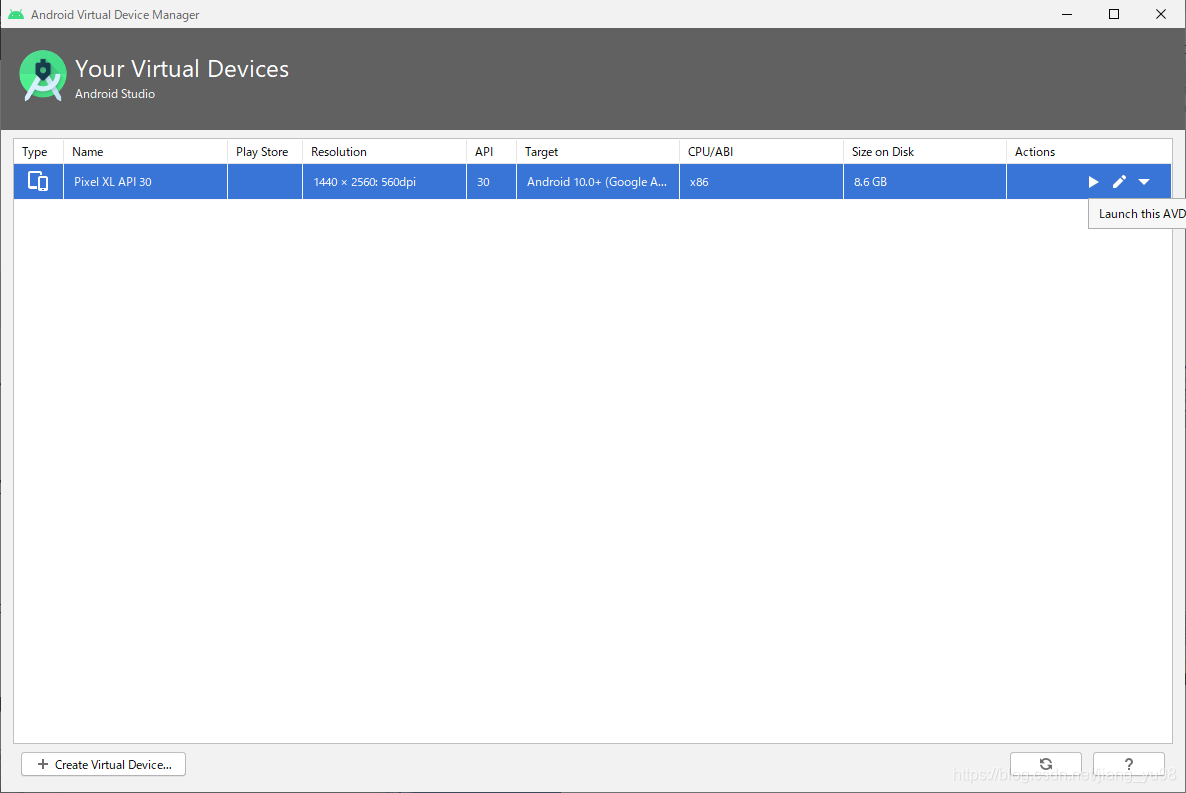Open the actions dropdown arrow for Pixel XL

[x=1144, y=182]
